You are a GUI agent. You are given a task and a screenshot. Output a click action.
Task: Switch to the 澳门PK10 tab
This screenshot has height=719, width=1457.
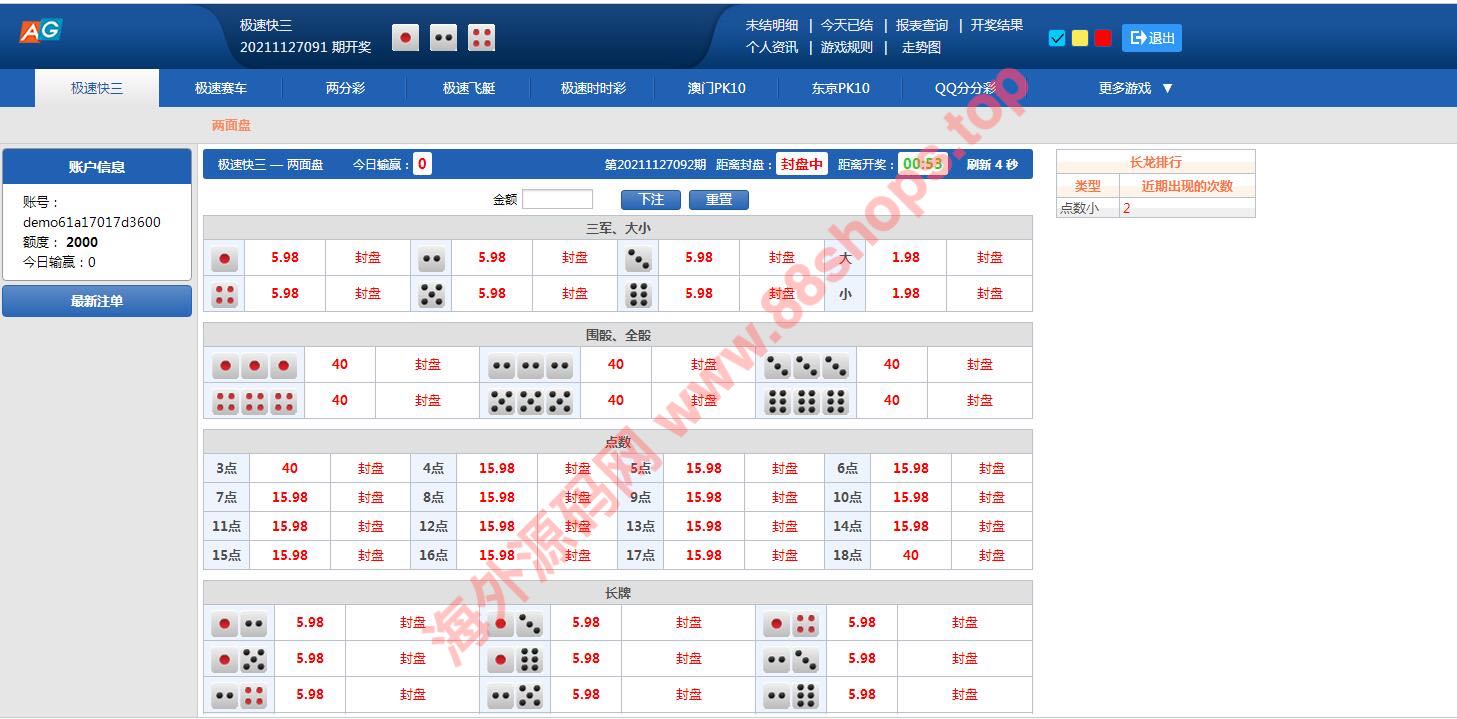[716, 88]
